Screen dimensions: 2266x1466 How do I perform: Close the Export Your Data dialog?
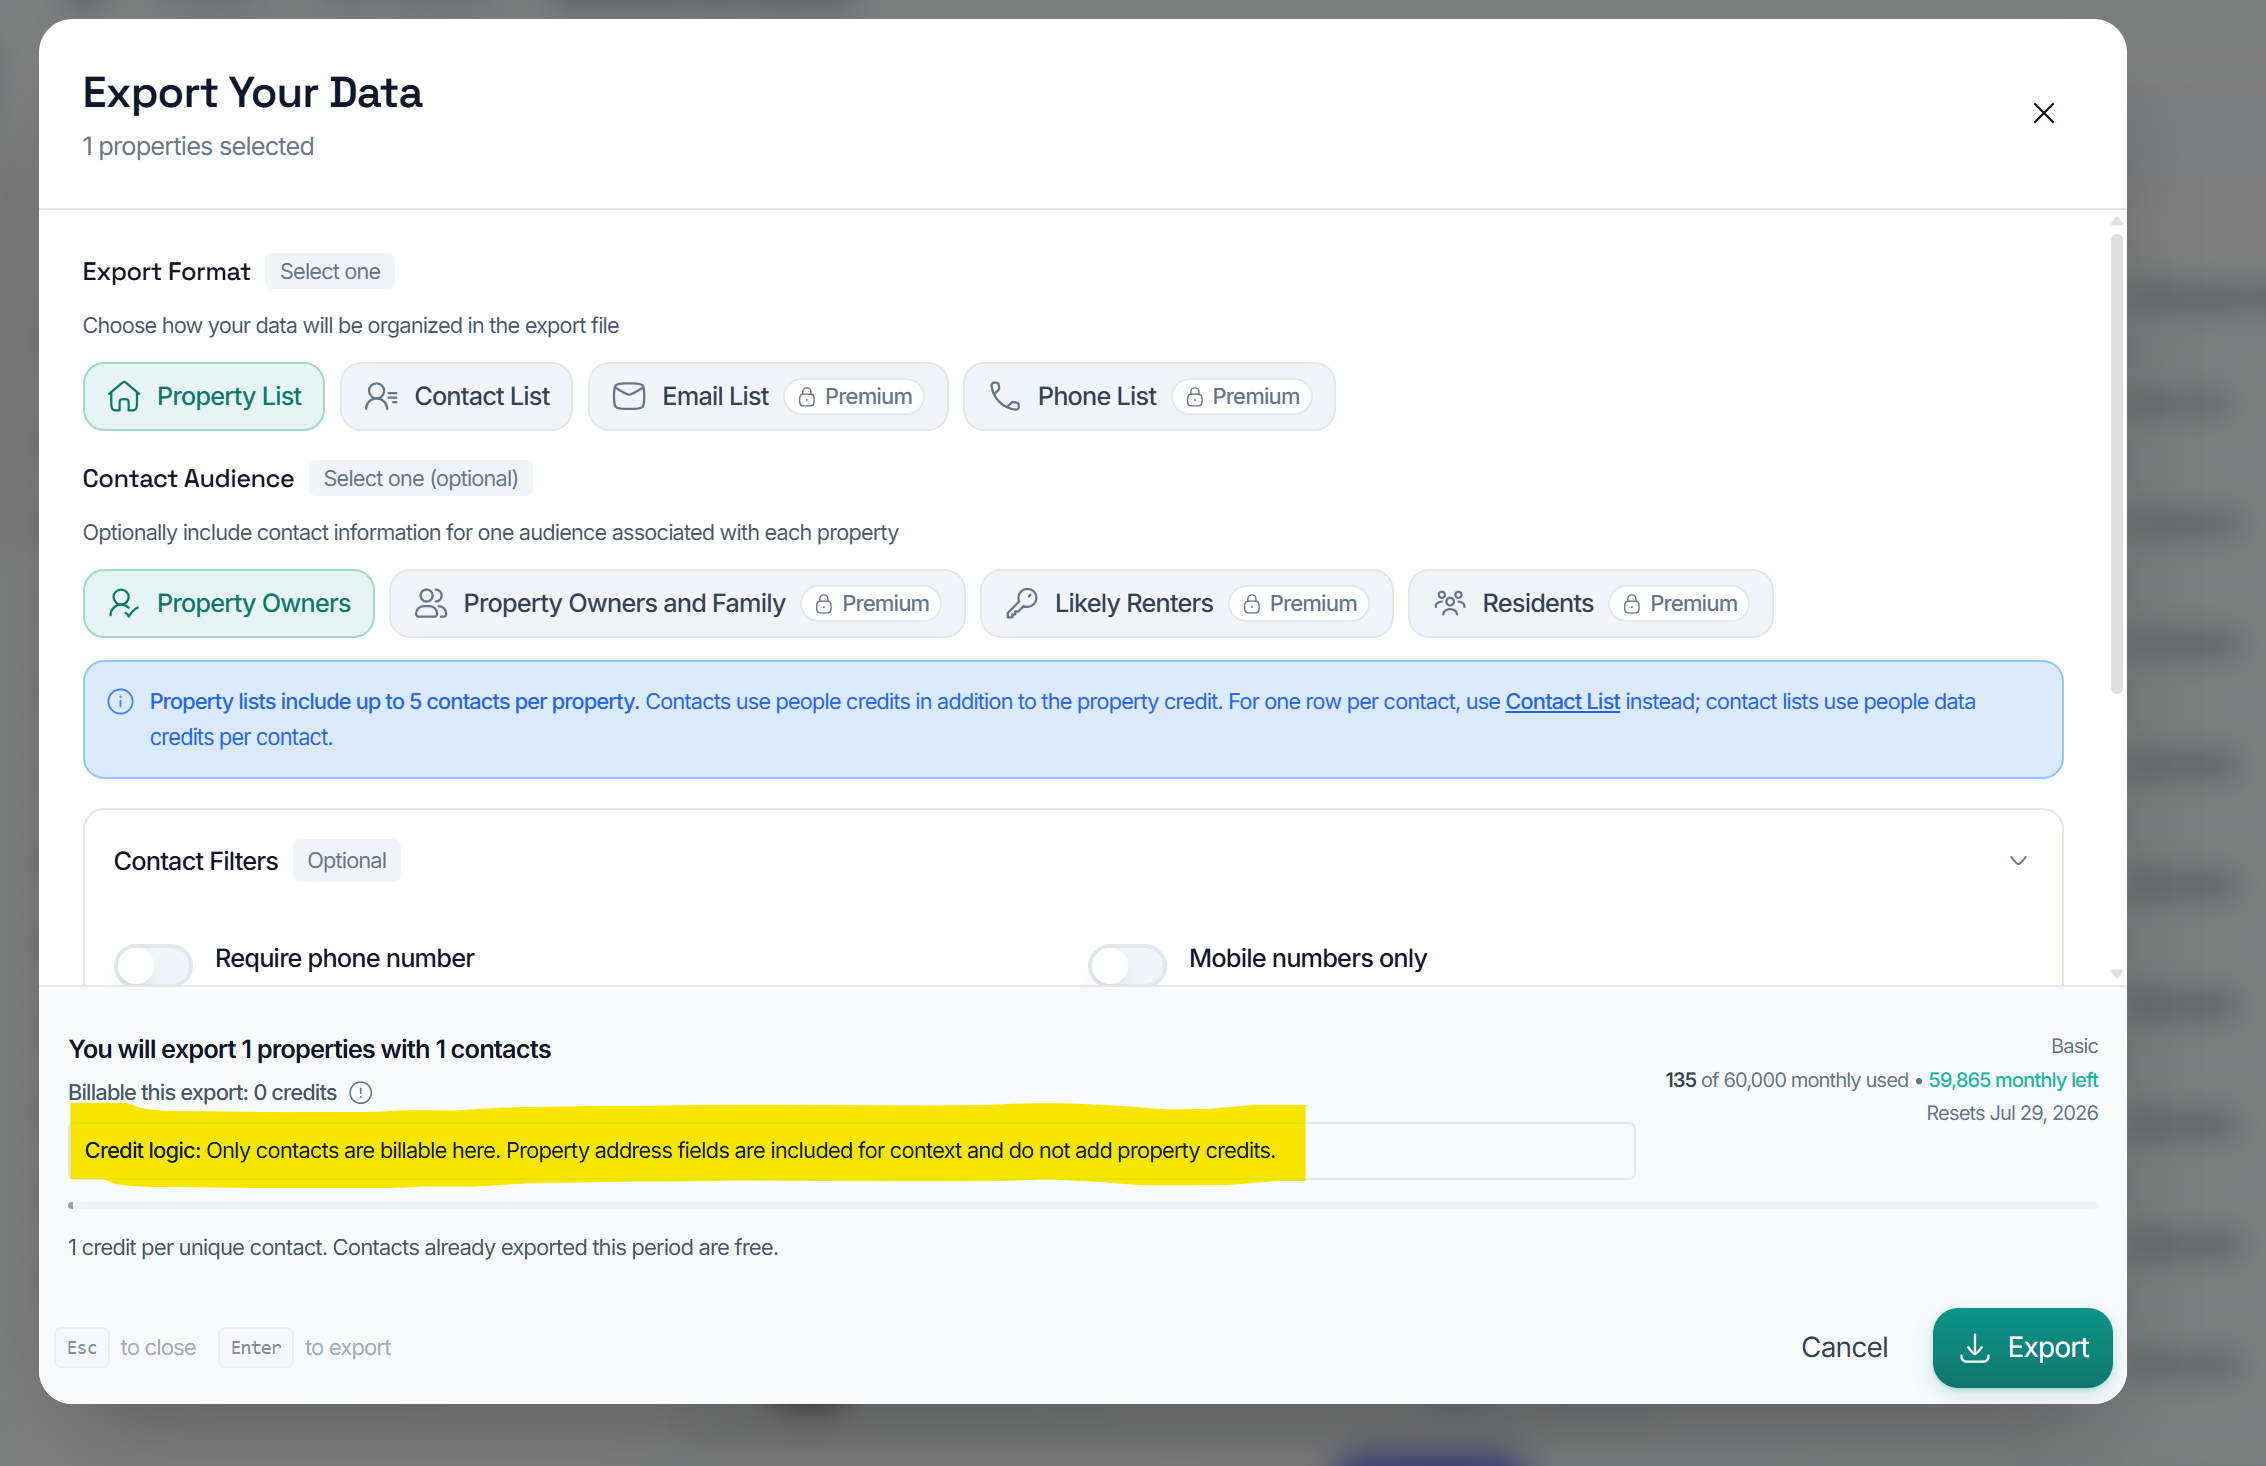tap(2043, 113)
